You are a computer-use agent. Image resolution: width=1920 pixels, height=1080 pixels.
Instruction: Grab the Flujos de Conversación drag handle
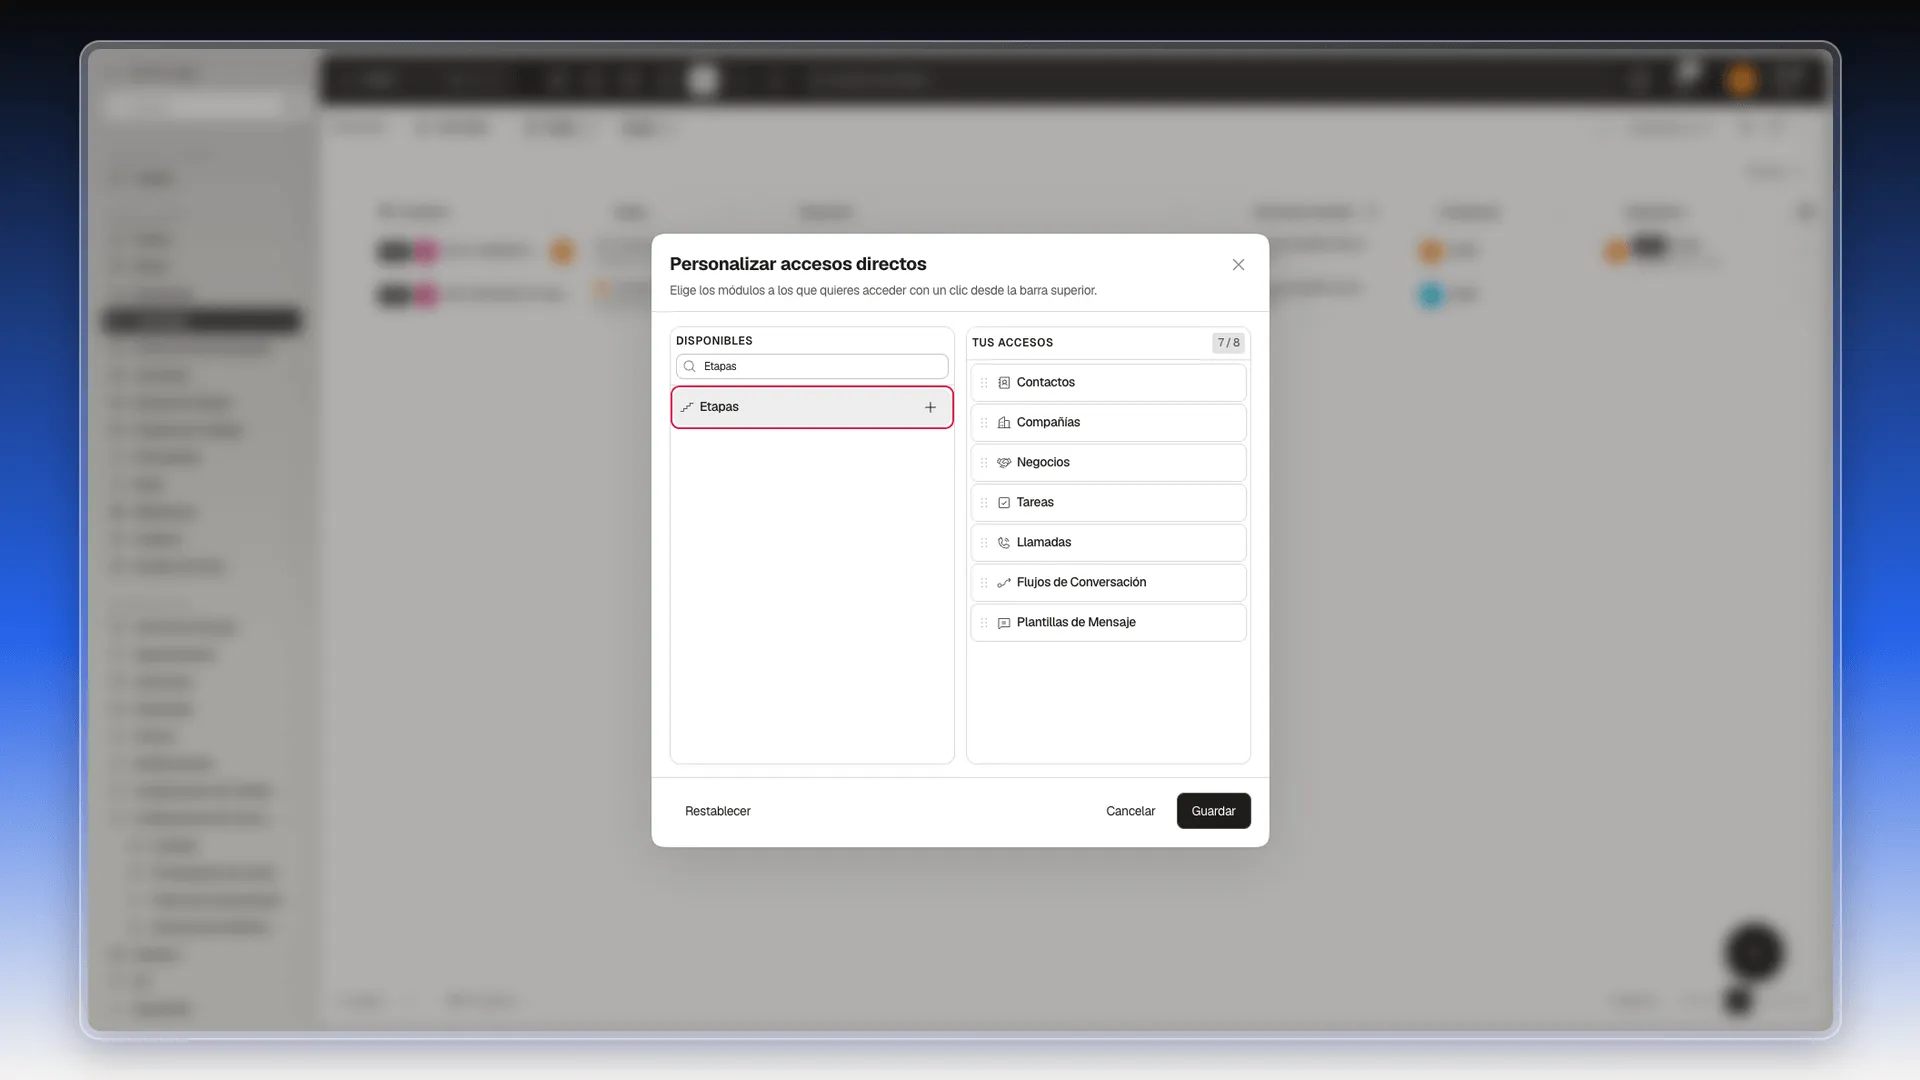(x=984, y=582)
